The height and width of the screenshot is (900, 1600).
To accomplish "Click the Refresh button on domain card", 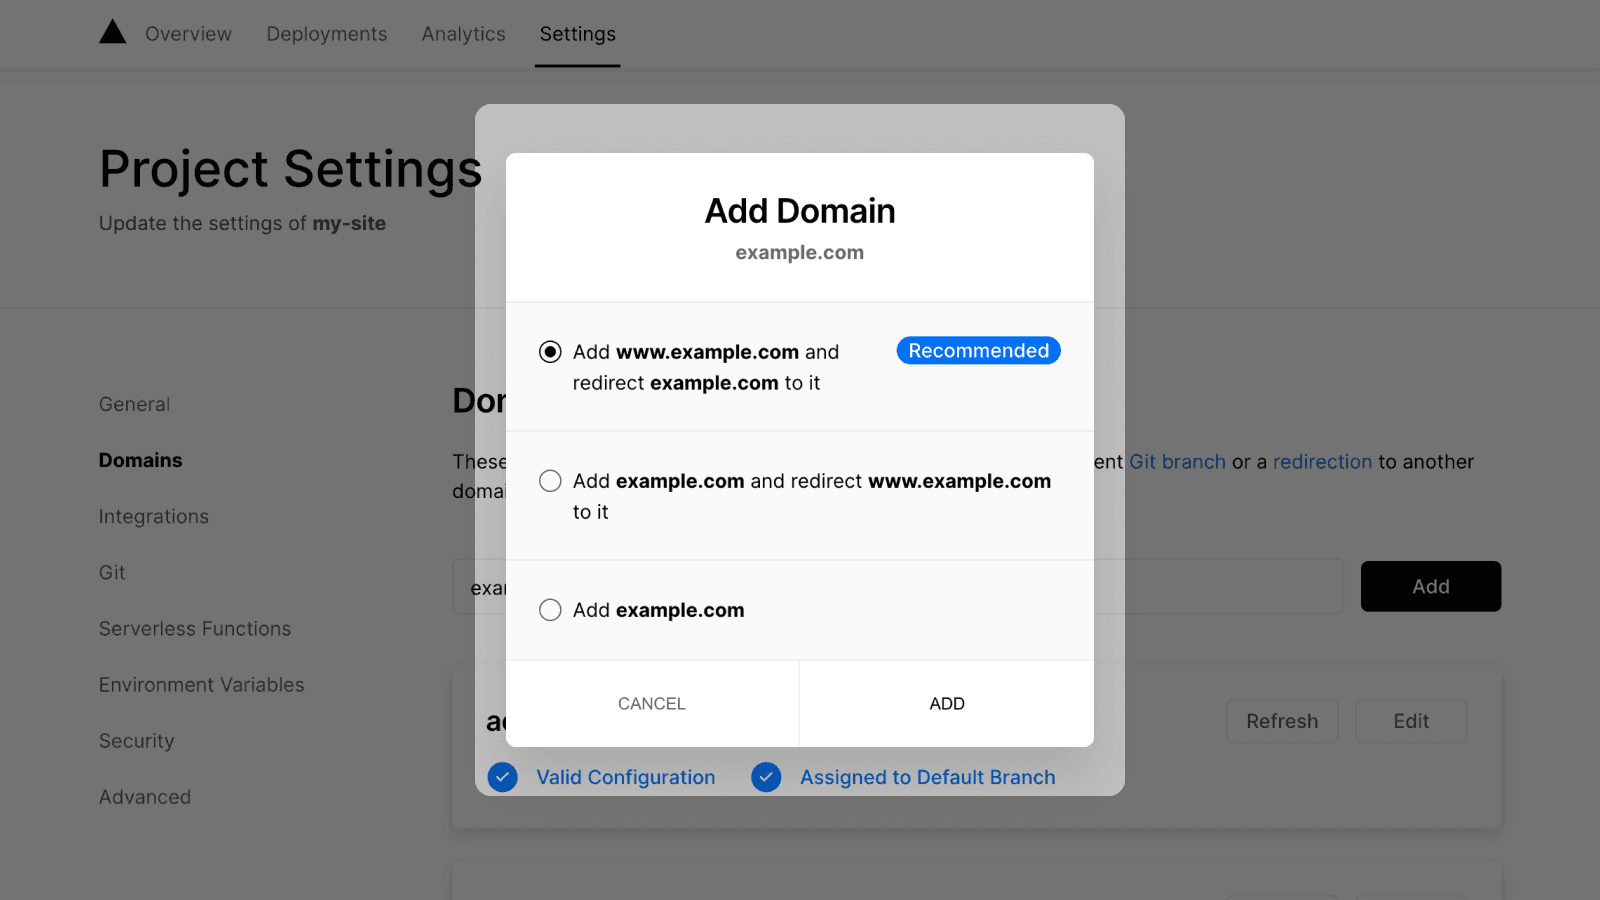I will 1281,721.
